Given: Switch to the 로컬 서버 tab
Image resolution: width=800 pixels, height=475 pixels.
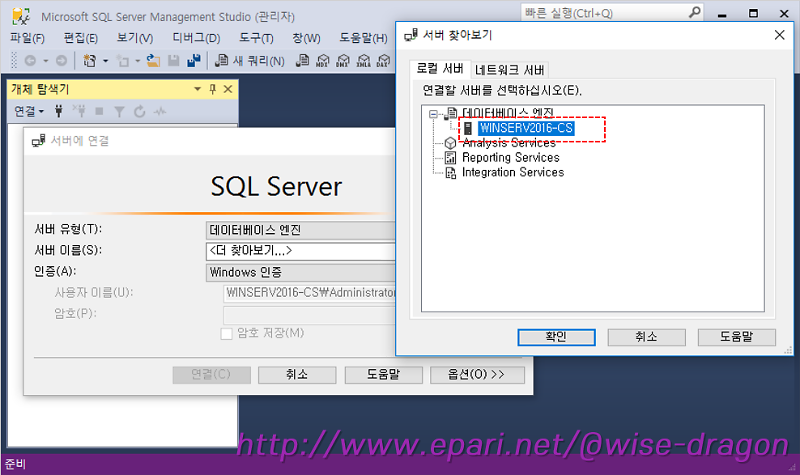Looking at the screenshot, I should coord(440,68).
